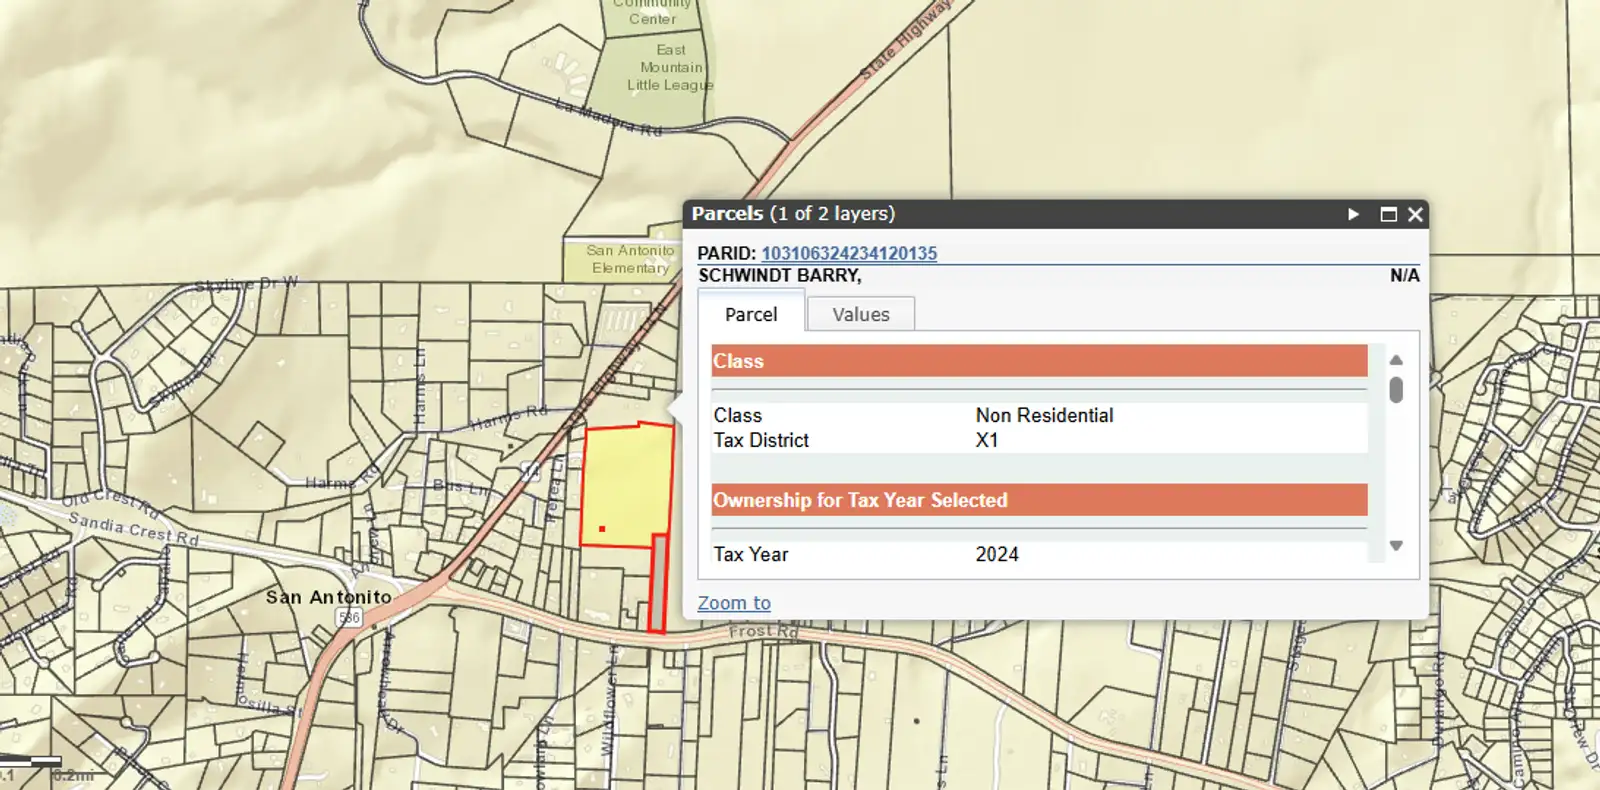Click scrollbar down arrow in popup
1600x790 pixels.
1396,546
